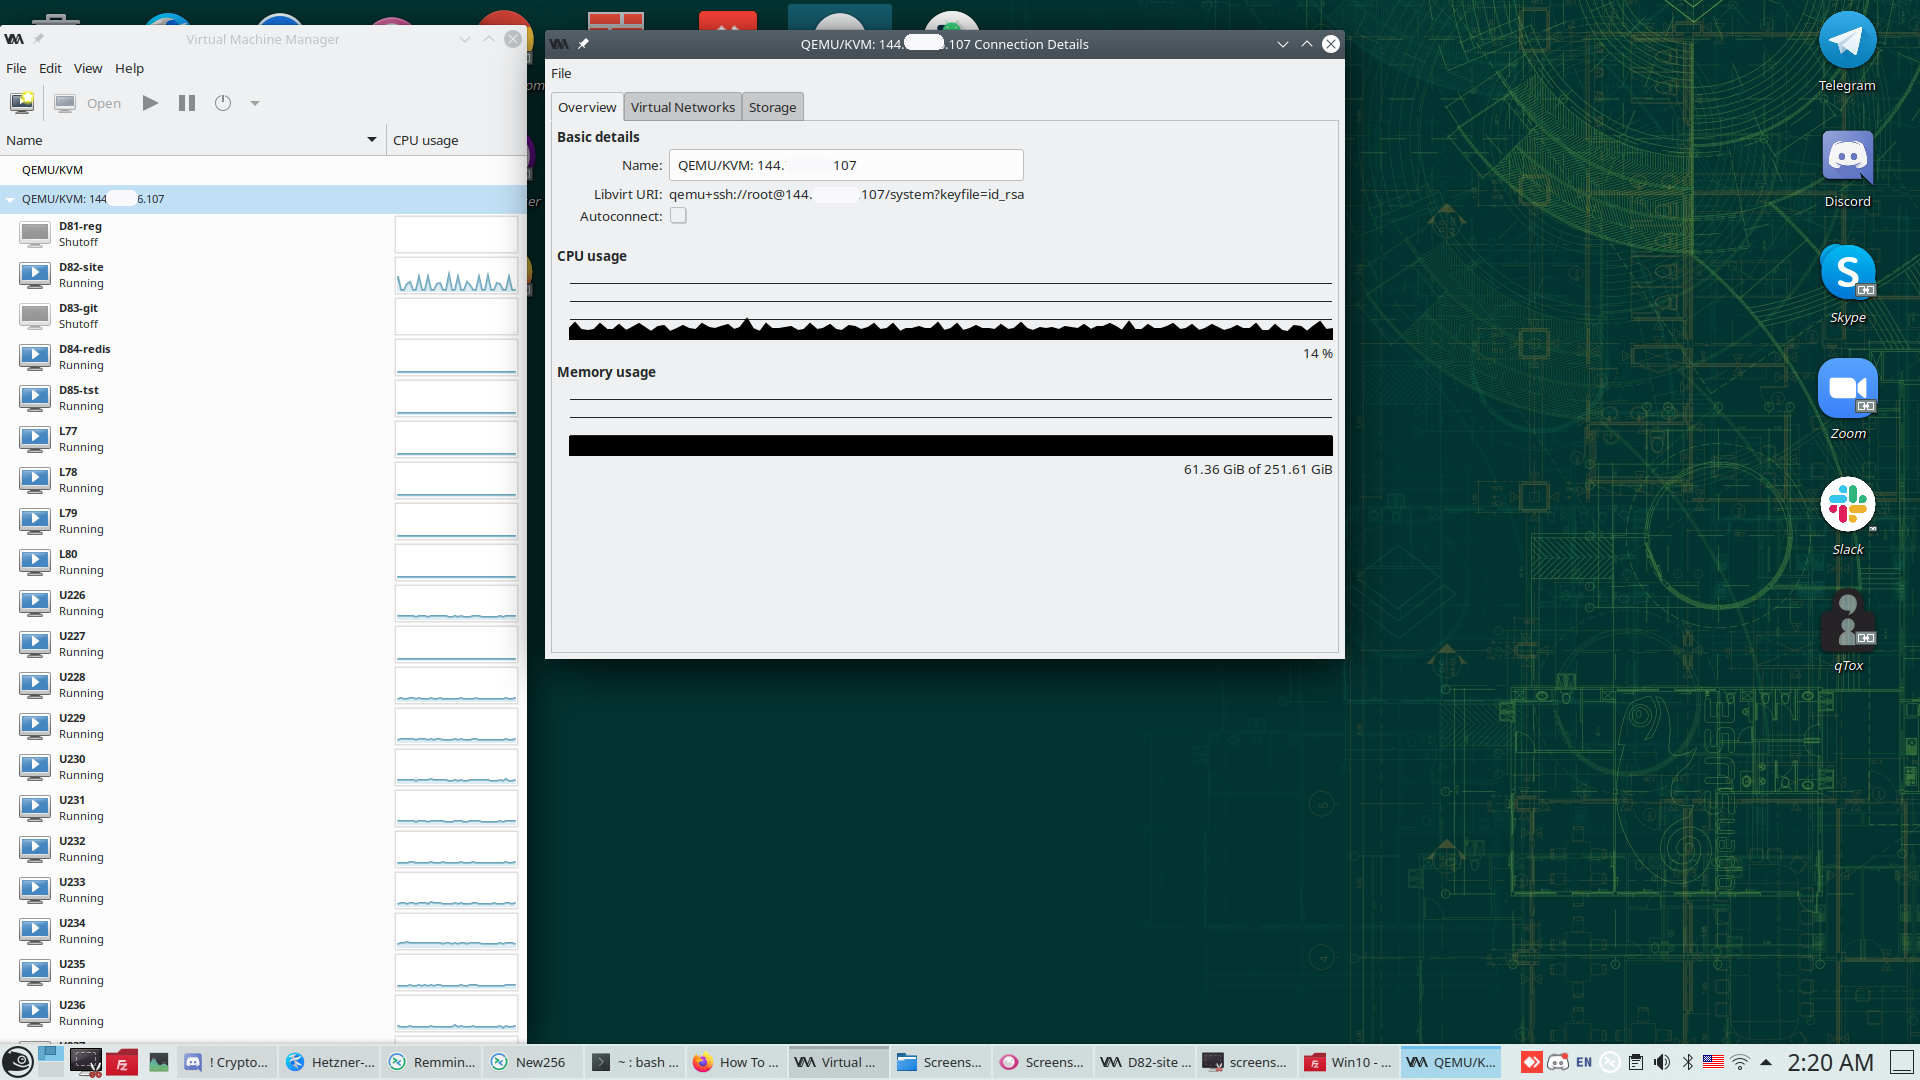Click the CPU usage column header

pos(426,140)
